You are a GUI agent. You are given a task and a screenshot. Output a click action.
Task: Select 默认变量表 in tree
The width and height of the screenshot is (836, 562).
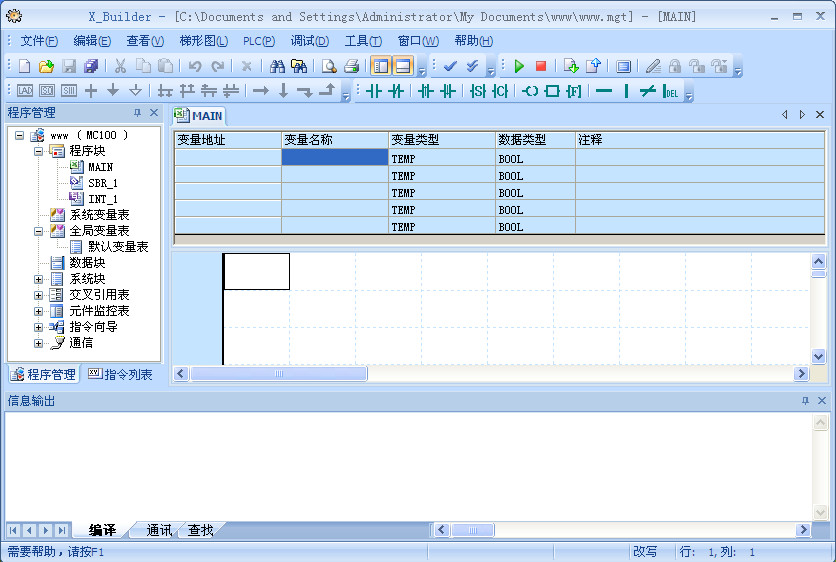pos(118,247)
